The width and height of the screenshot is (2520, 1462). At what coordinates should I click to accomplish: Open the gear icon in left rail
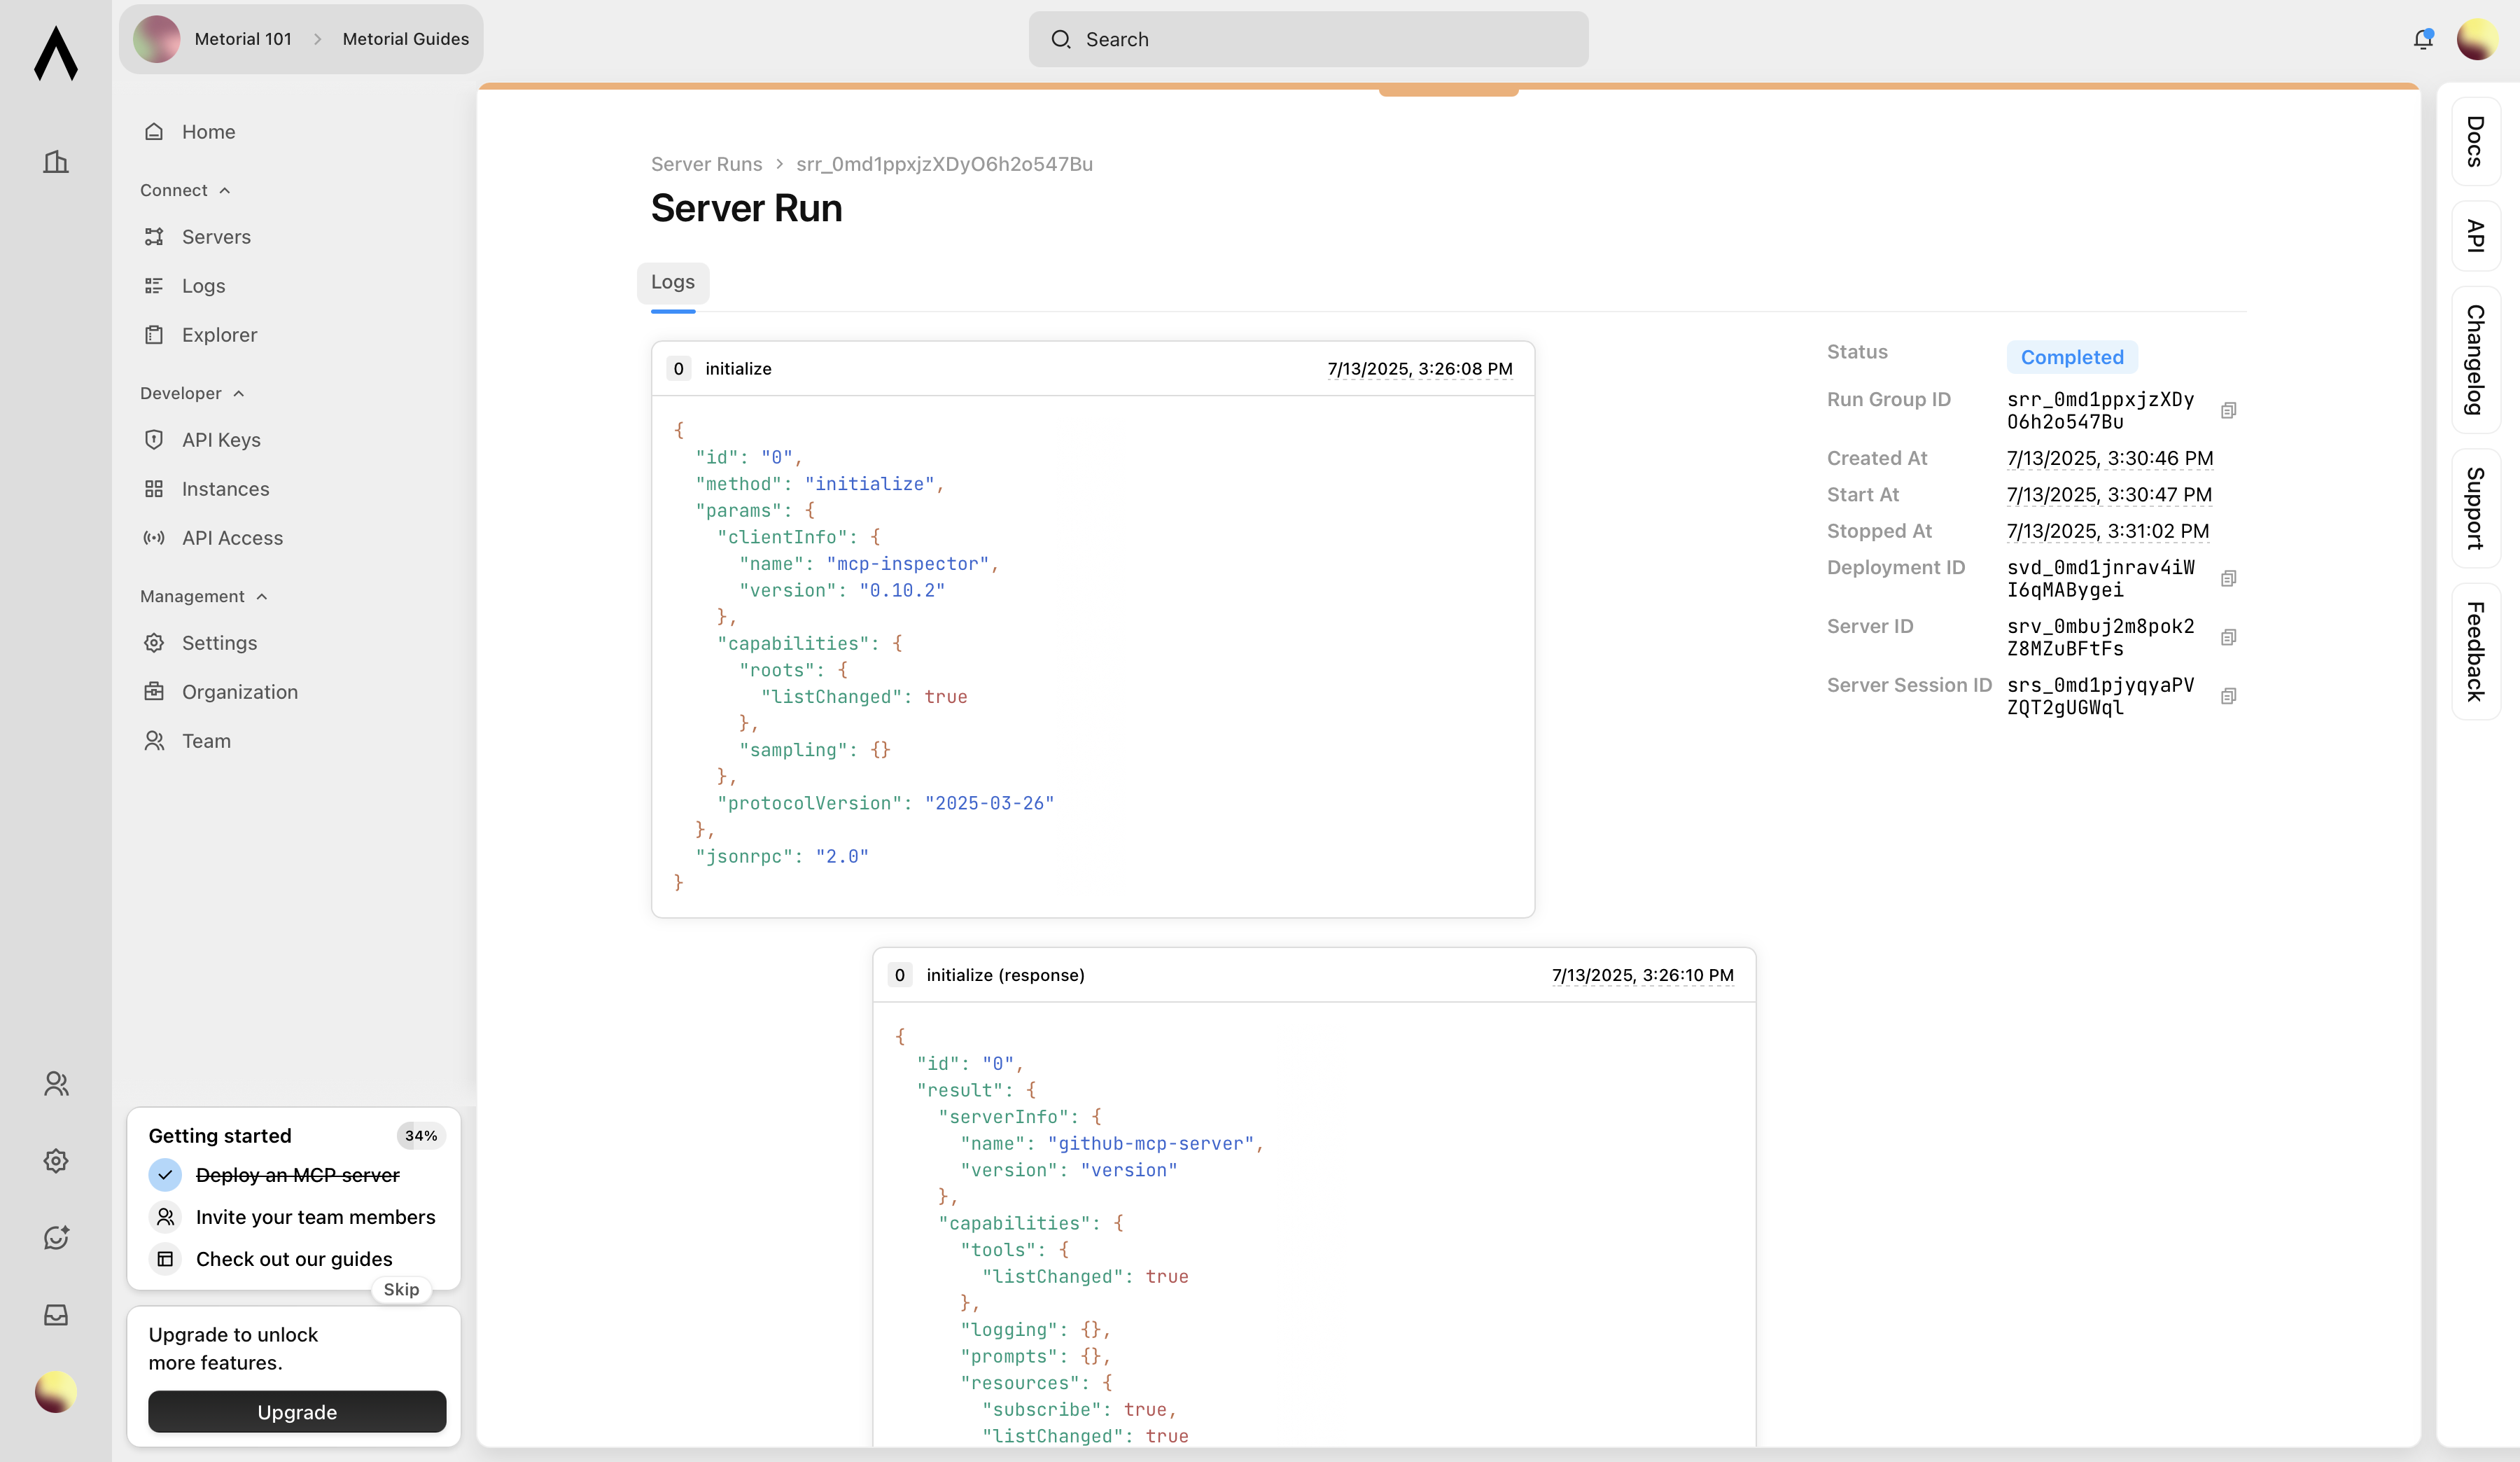click(x=56, y=1160)
